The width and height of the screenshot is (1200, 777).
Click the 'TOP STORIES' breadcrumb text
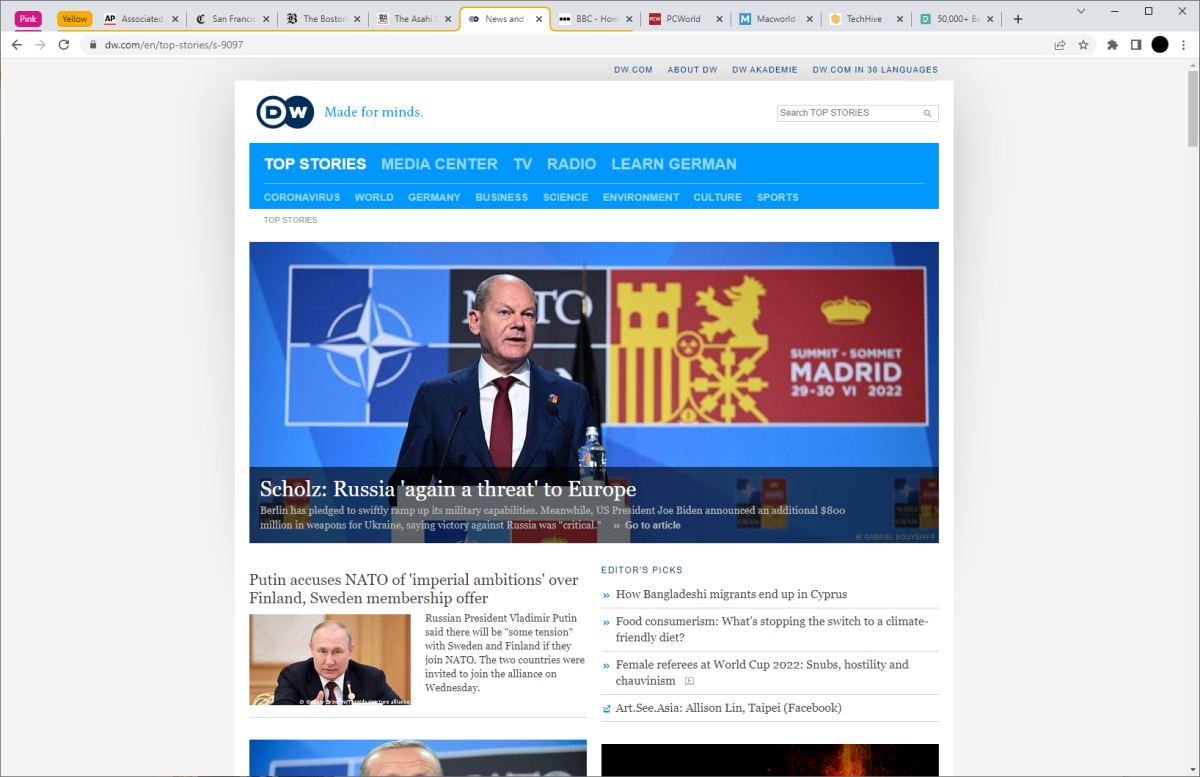(290, 220)
